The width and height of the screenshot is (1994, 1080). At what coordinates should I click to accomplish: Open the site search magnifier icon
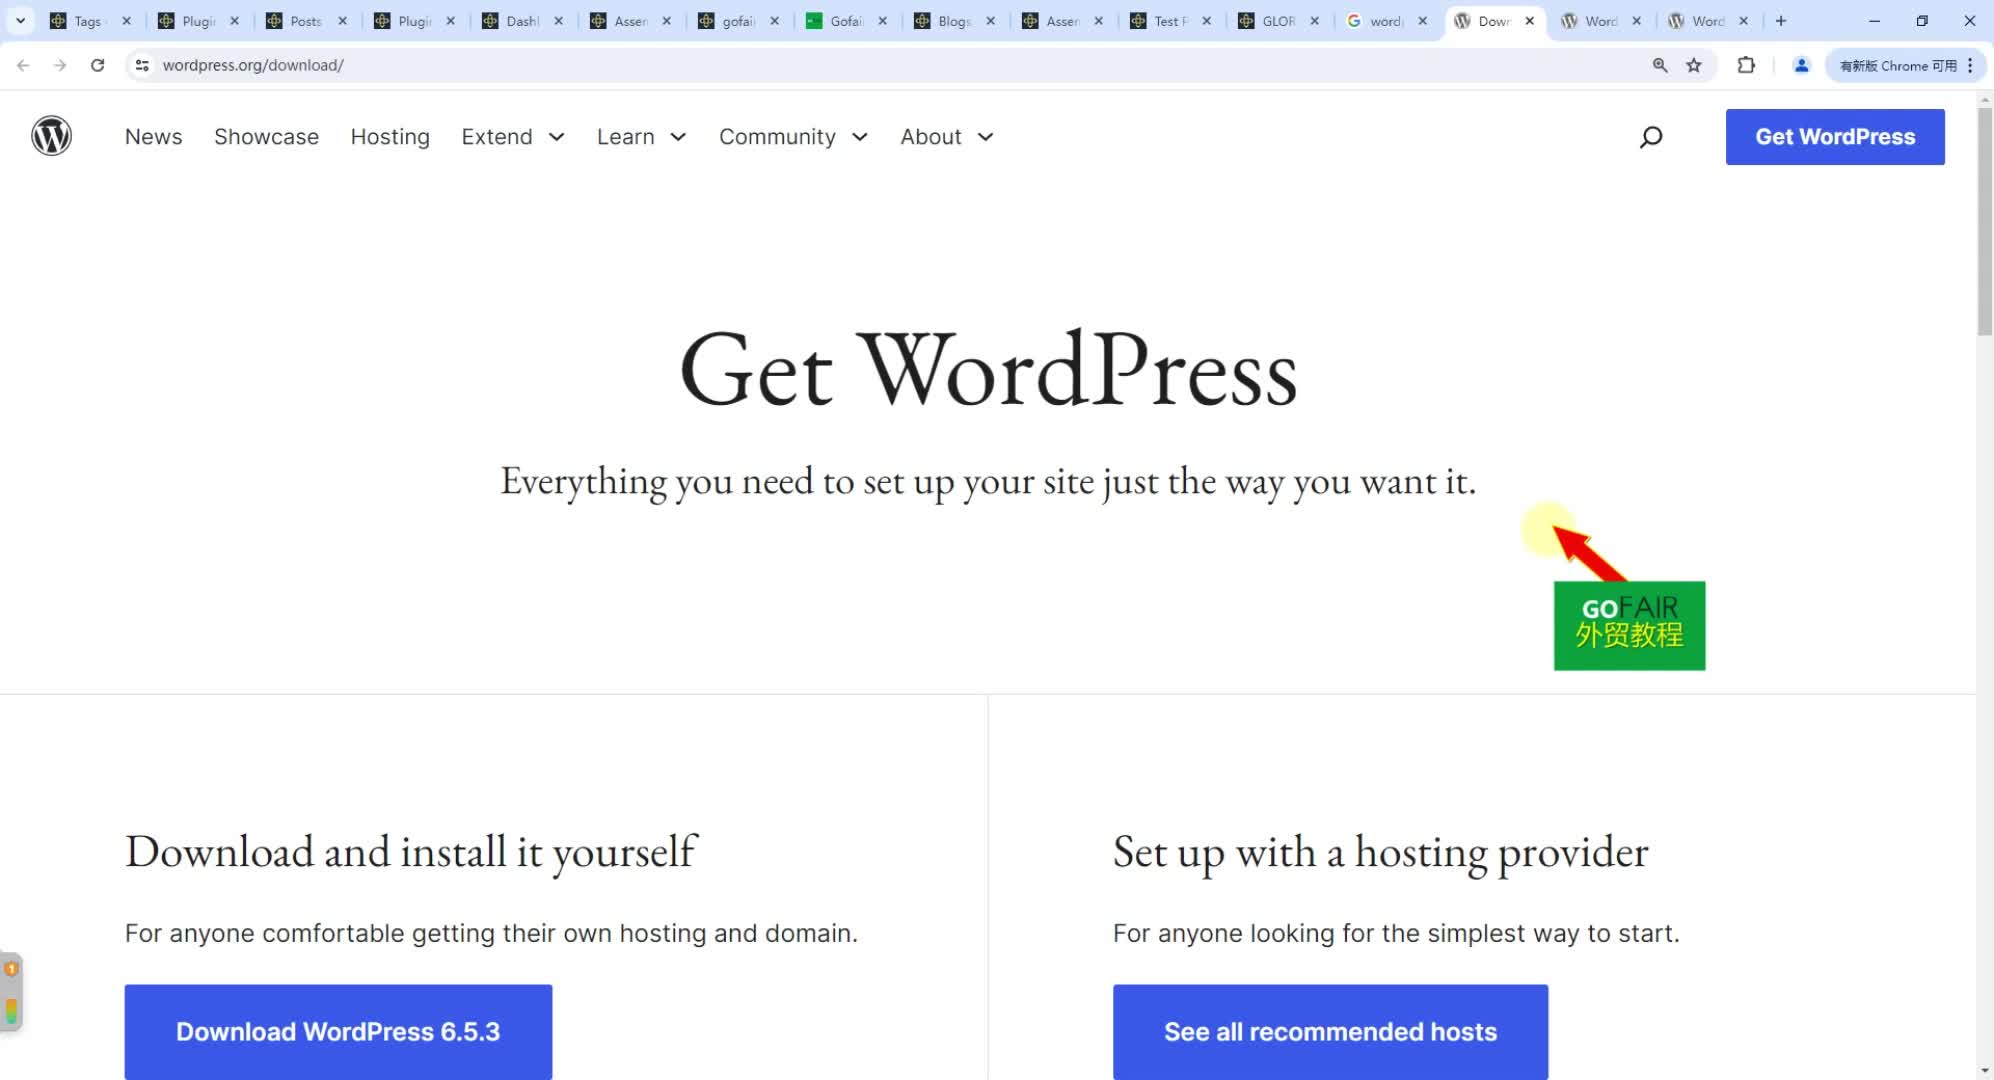click(1651, 137)
